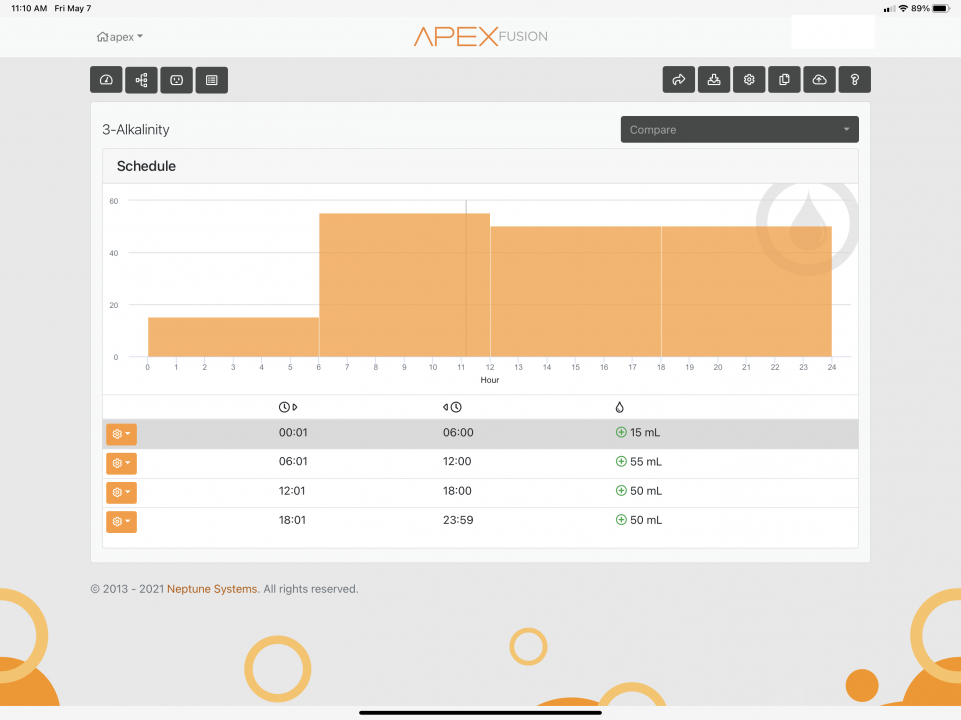
Task: Click the green plus beside 55 mL
Action: pos(621,462)
